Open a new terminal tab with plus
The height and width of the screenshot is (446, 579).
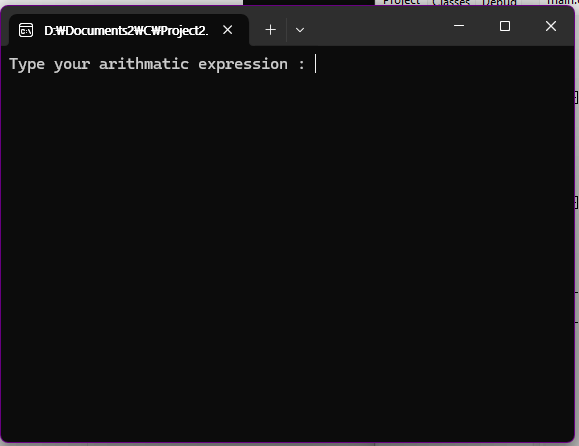271,30
